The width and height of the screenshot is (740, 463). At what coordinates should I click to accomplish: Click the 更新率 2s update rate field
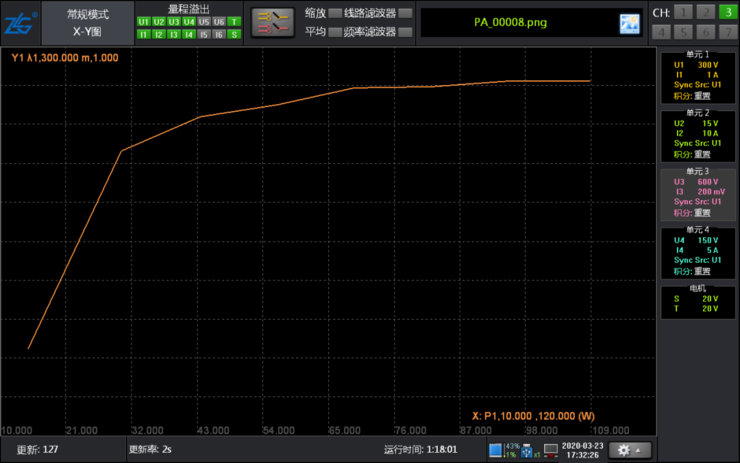151,449
